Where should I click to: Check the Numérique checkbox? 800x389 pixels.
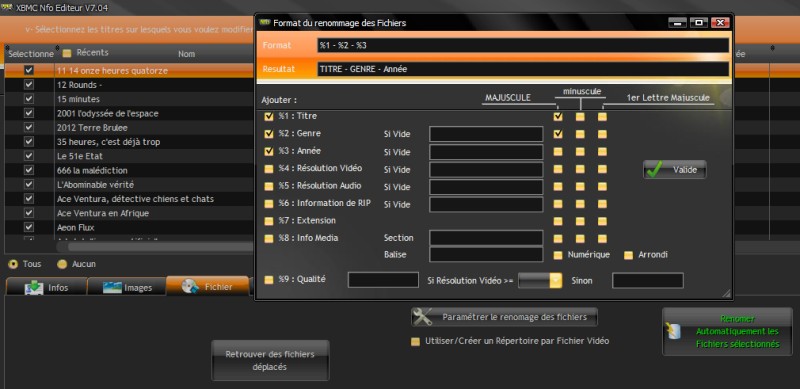pos(558,255)
